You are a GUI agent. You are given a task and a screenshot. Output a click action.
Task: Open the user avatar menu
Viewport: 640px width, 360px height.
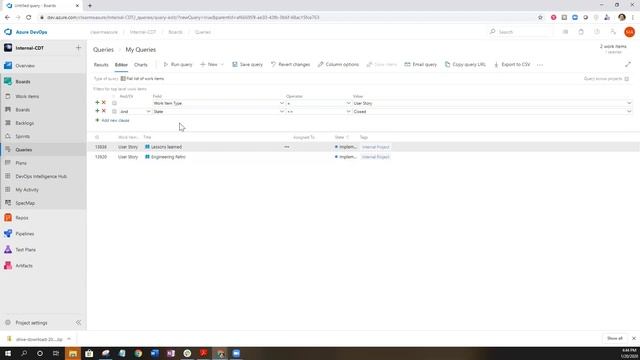coord(629,32)
